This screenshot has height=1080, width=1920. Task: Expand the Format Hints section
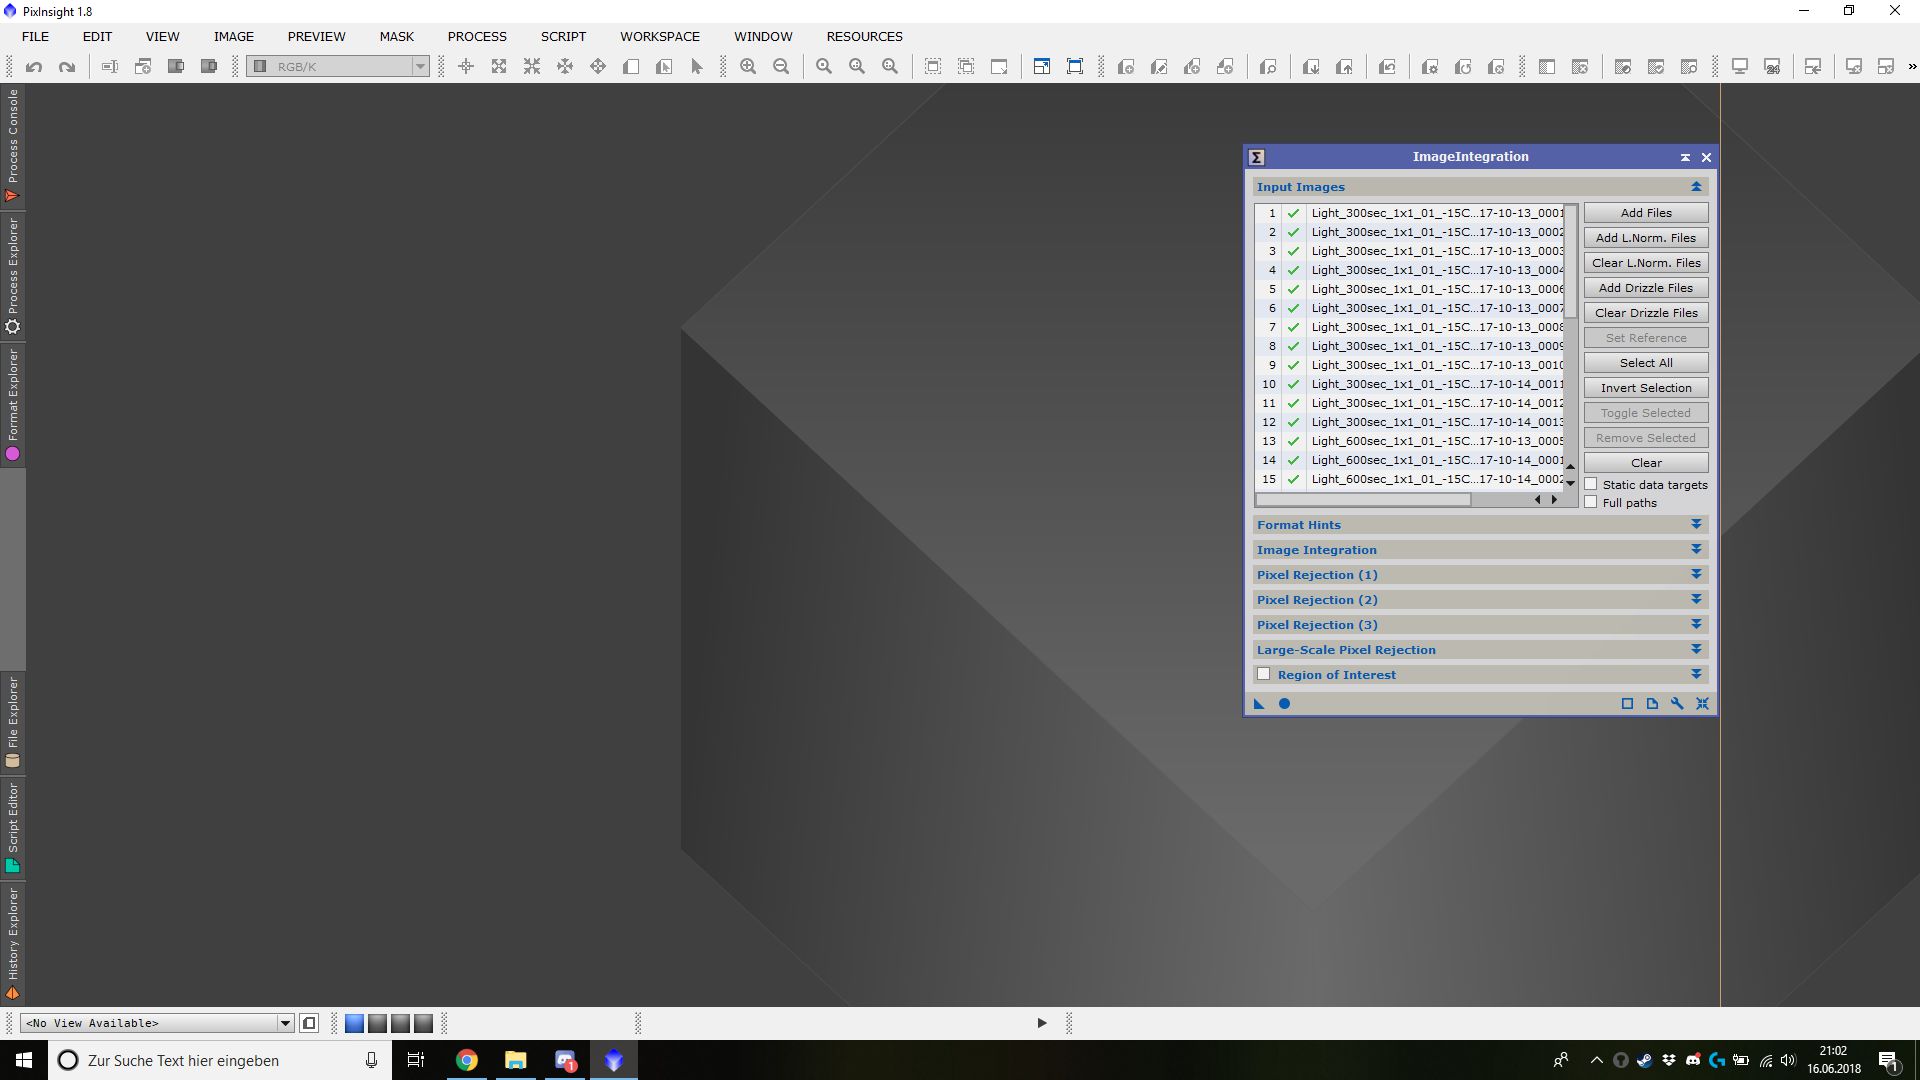pyautogui.click(x=1696, y=524)
